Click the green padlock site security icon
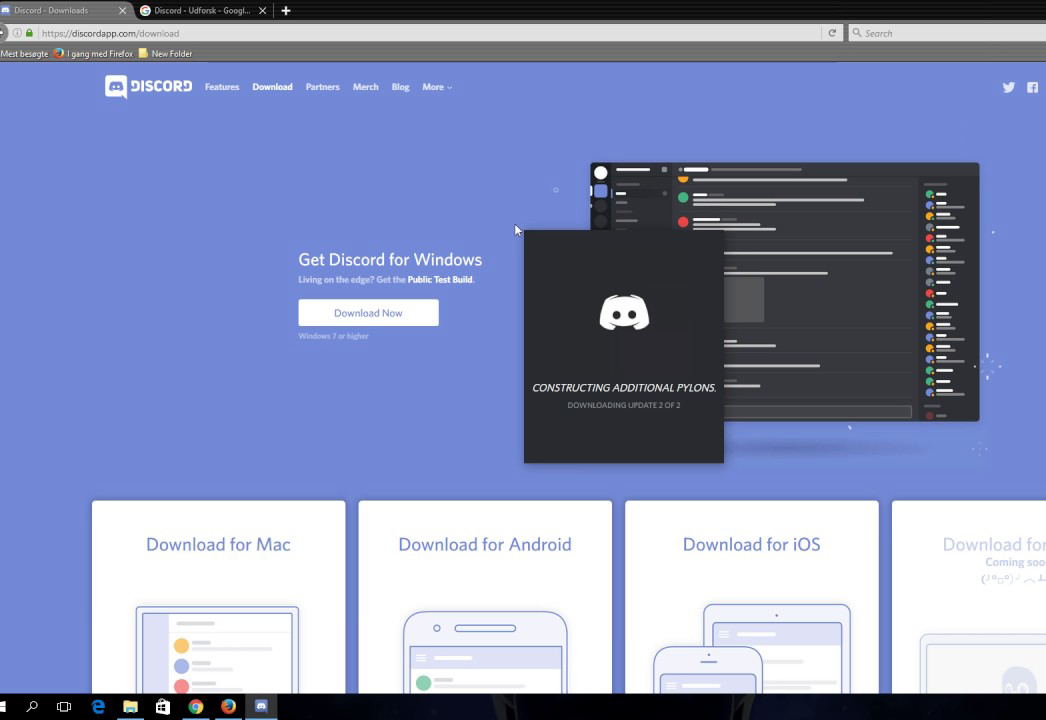The width and height of the screenshot is (1046, 720). [x=29, y=33]
